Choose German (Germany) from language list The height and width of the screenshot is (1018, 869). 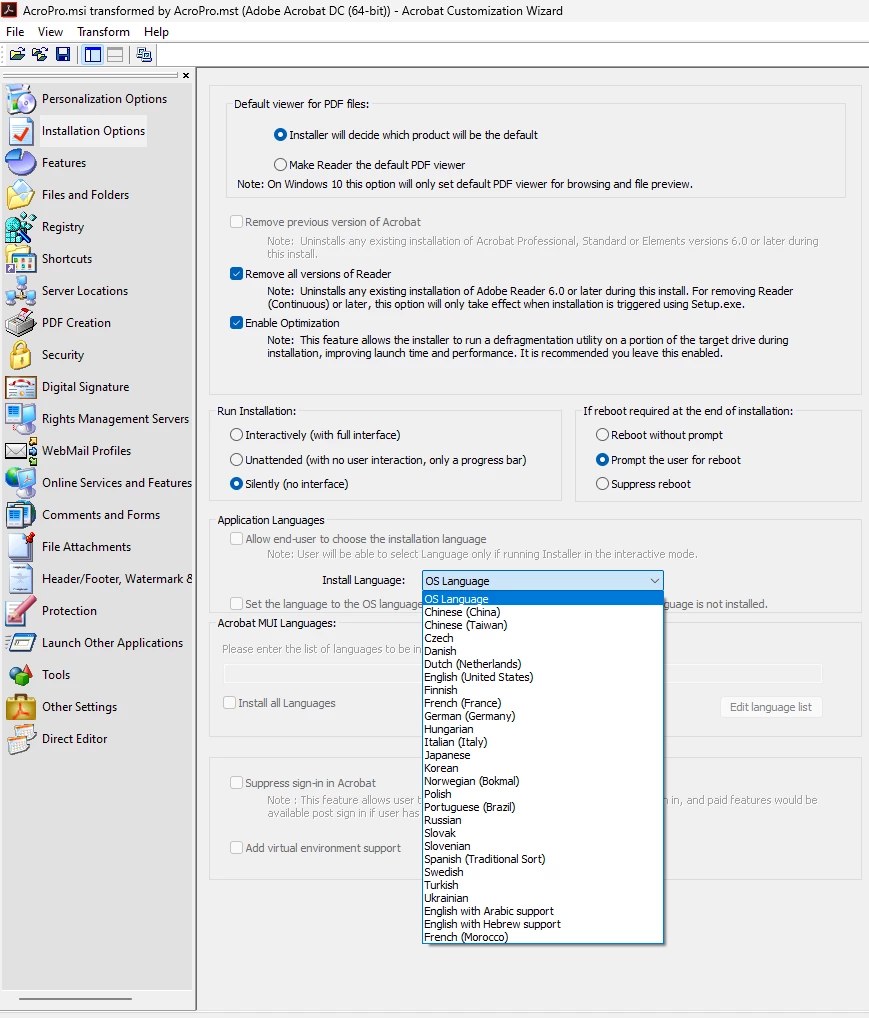[543, 716]
